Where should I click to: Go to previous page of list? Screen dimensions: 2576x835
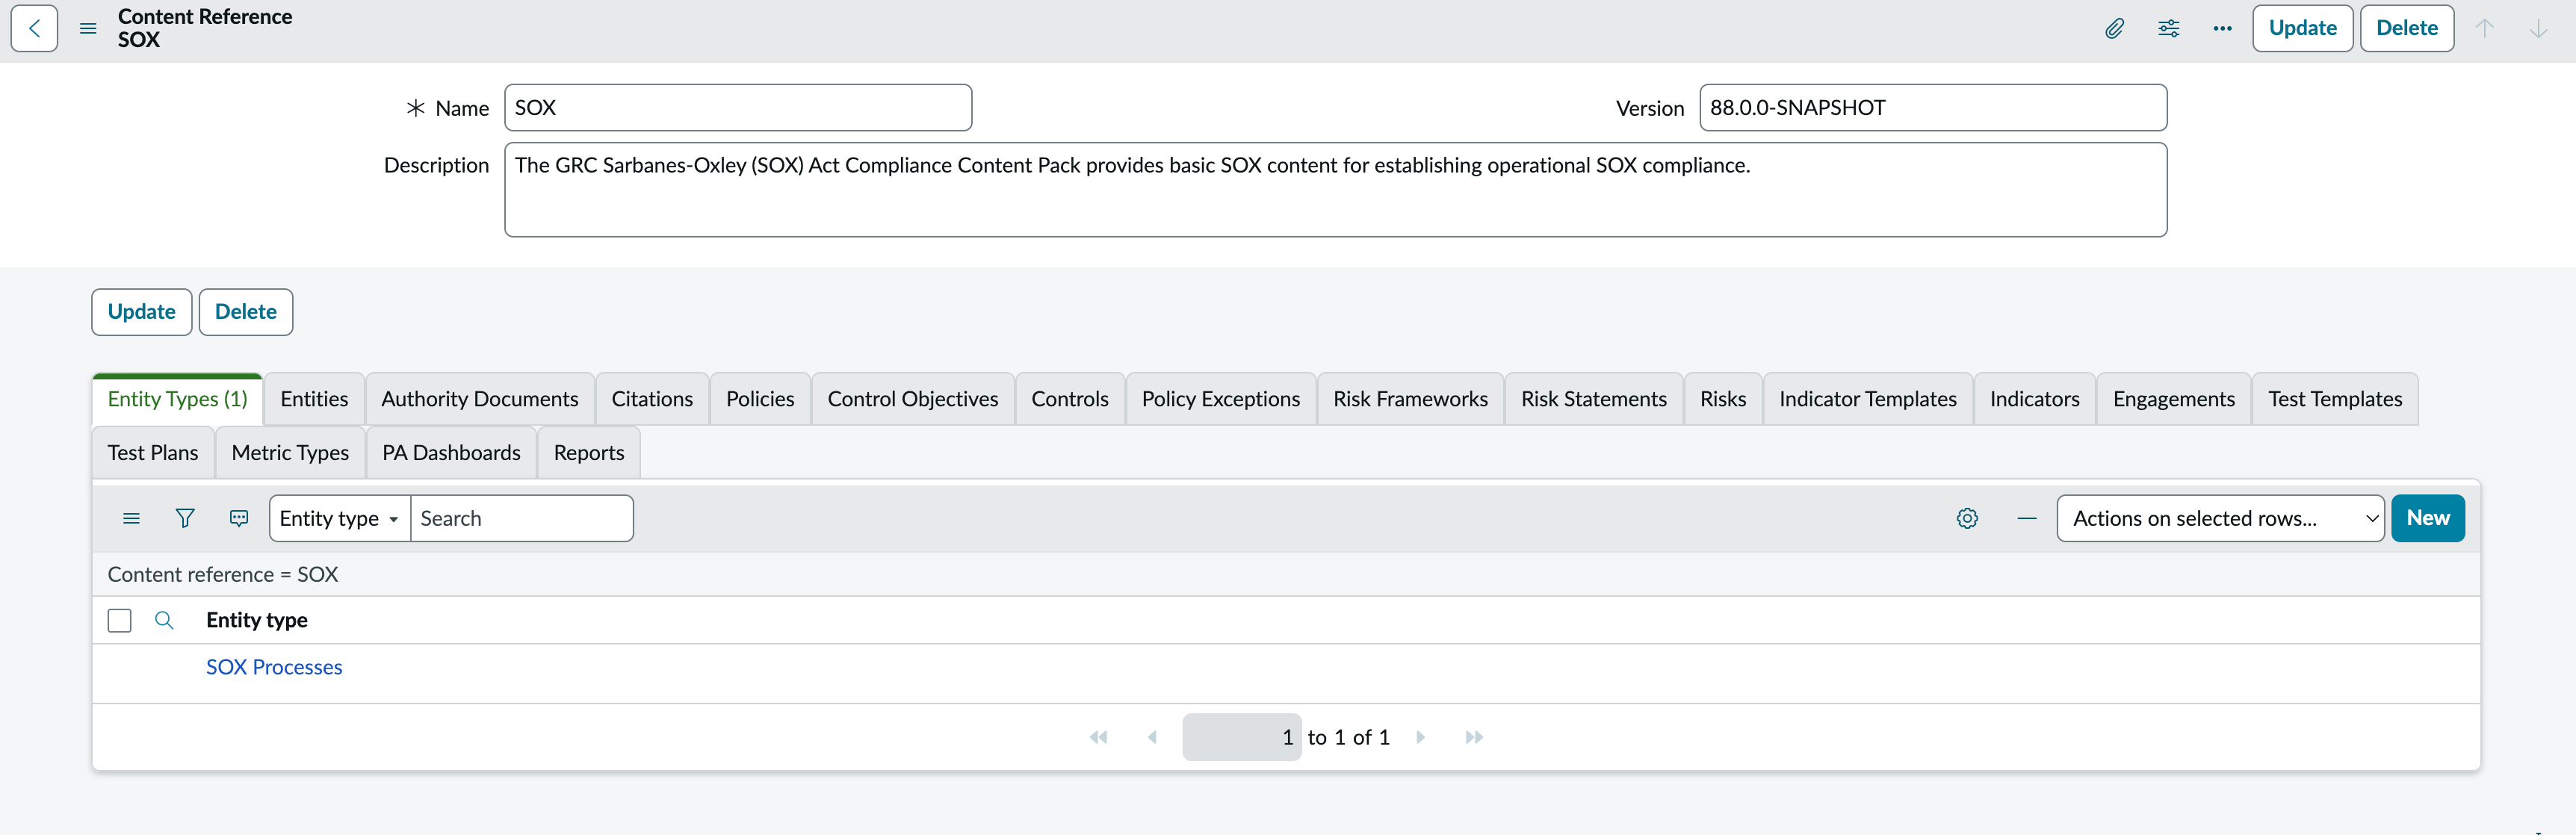[1152, 737]
